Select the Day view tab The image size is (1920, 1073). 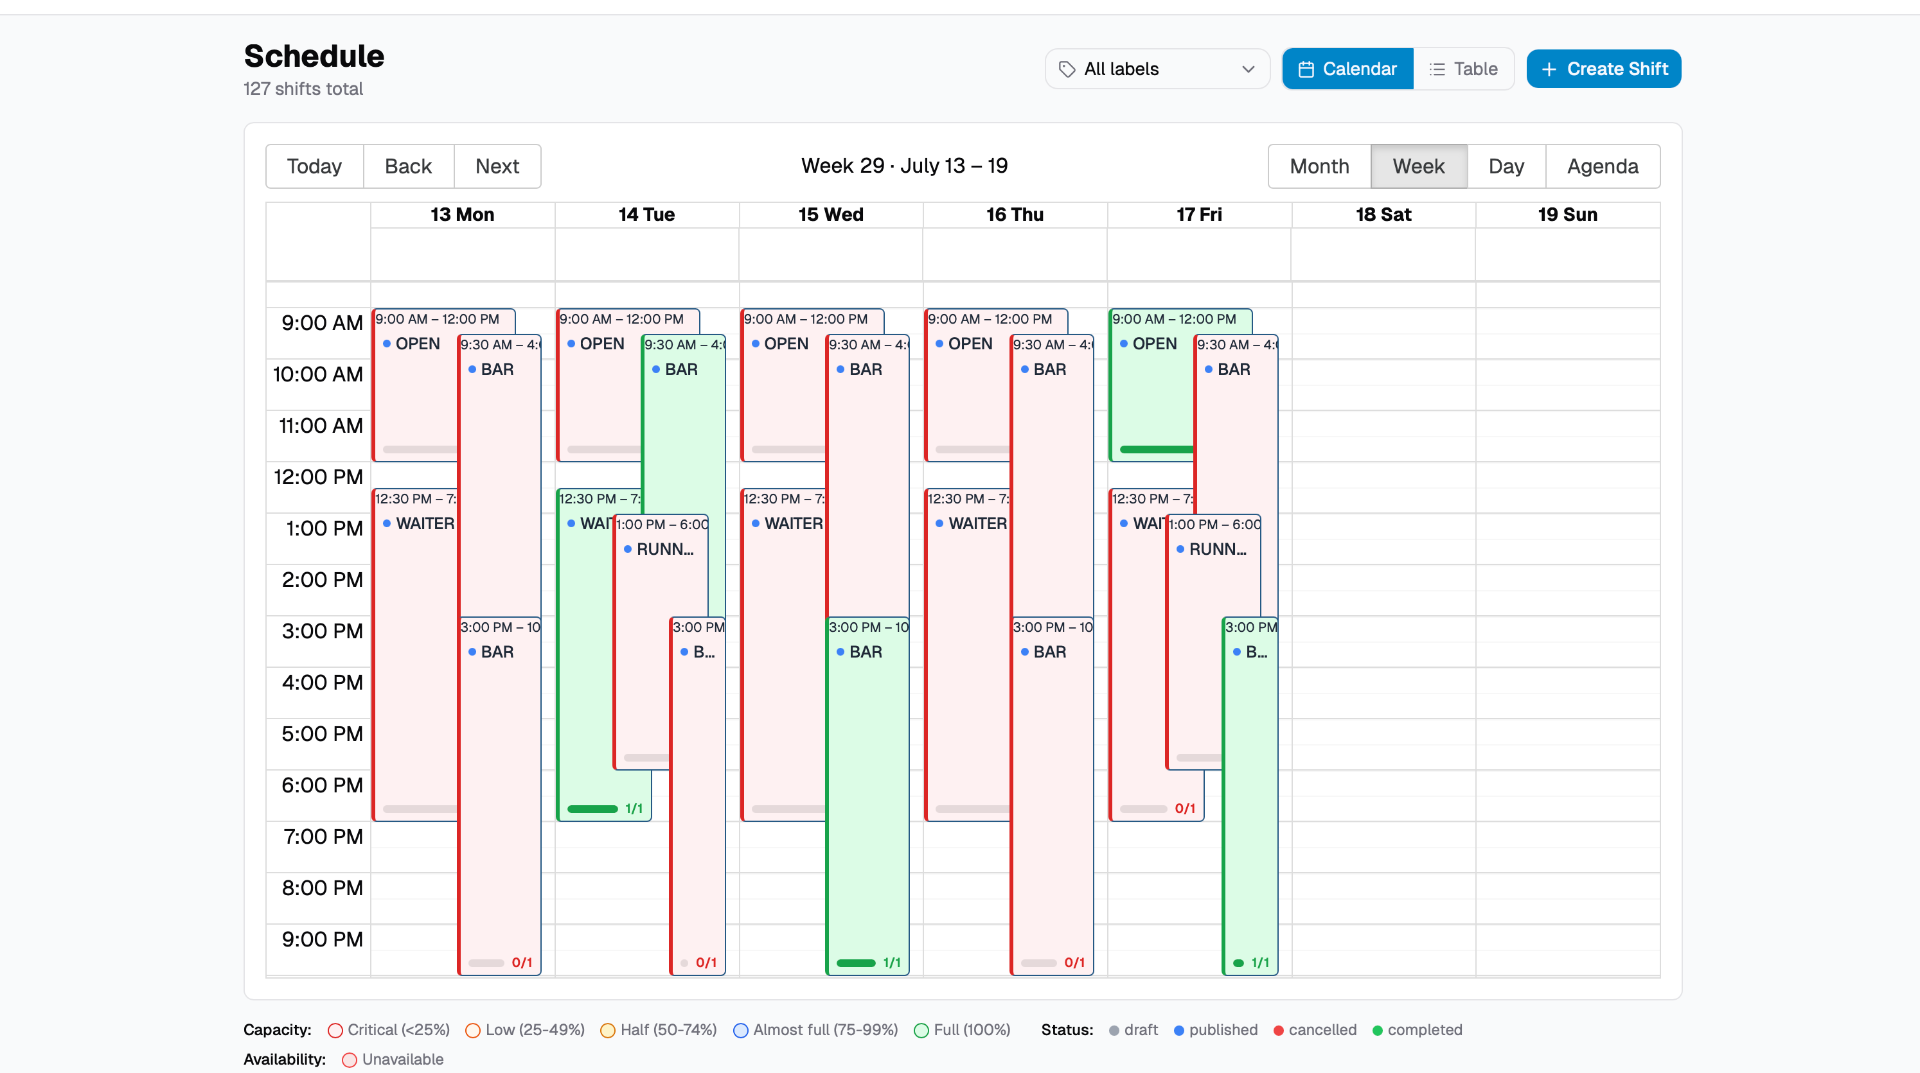[x=1506, y=166]
